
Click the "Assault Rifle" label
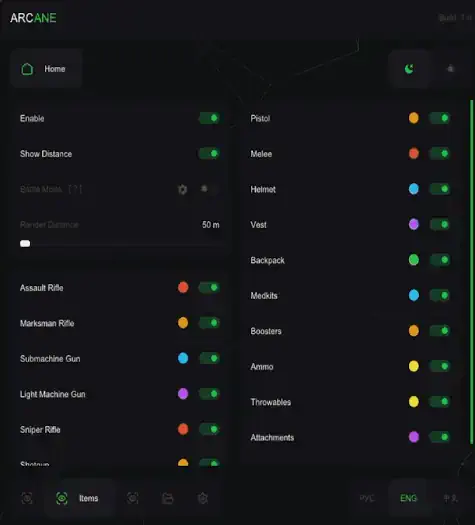pyautogui.click(x=42, y=288)
